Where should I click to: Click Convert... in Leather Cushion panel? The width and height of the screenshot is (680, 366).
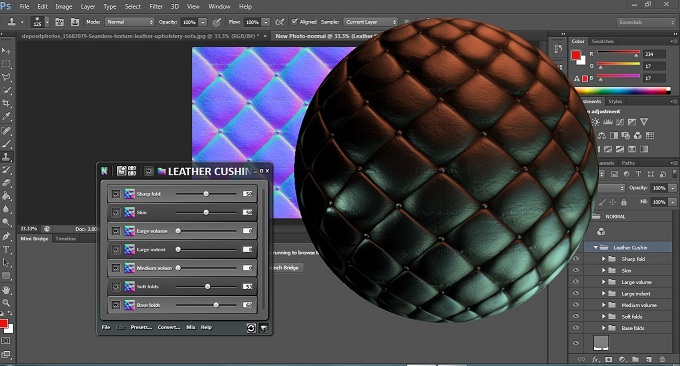pyautogui.click(x=169, y=327)
